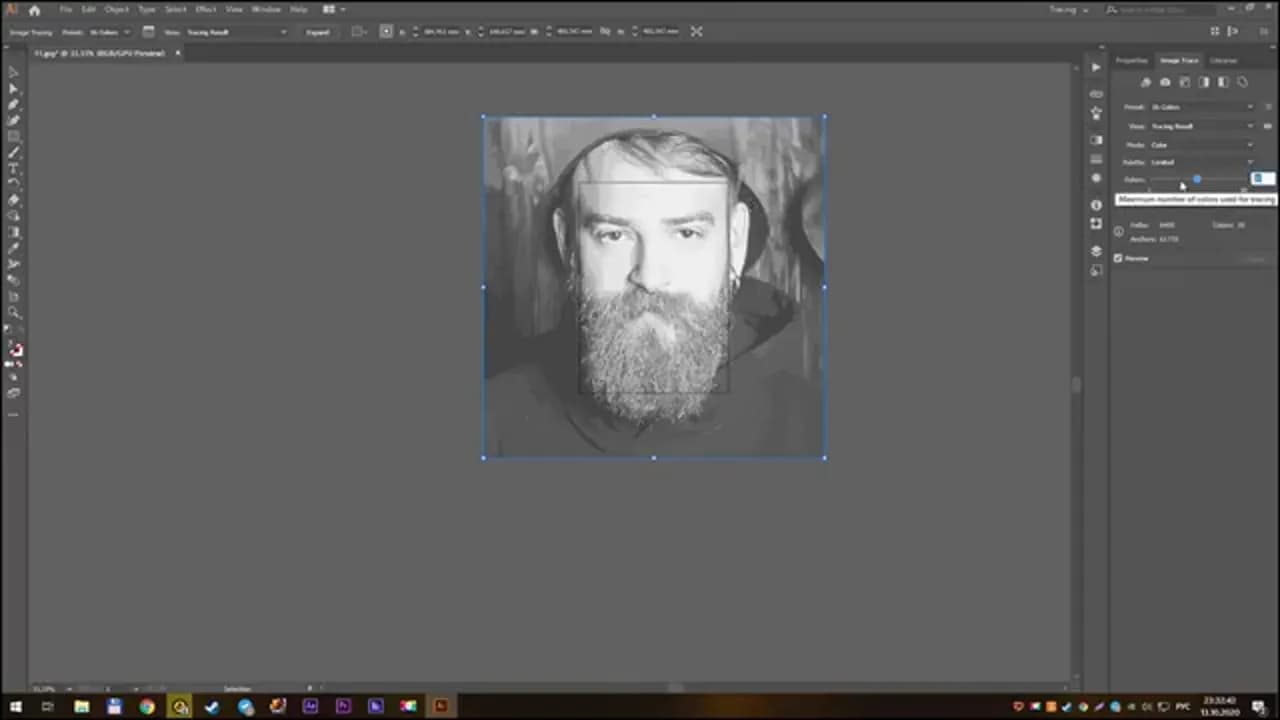Image resolution: width=1280 pixels, height=720 pixels.
Task: Click the Colors slider handle
Action: 1197,179
